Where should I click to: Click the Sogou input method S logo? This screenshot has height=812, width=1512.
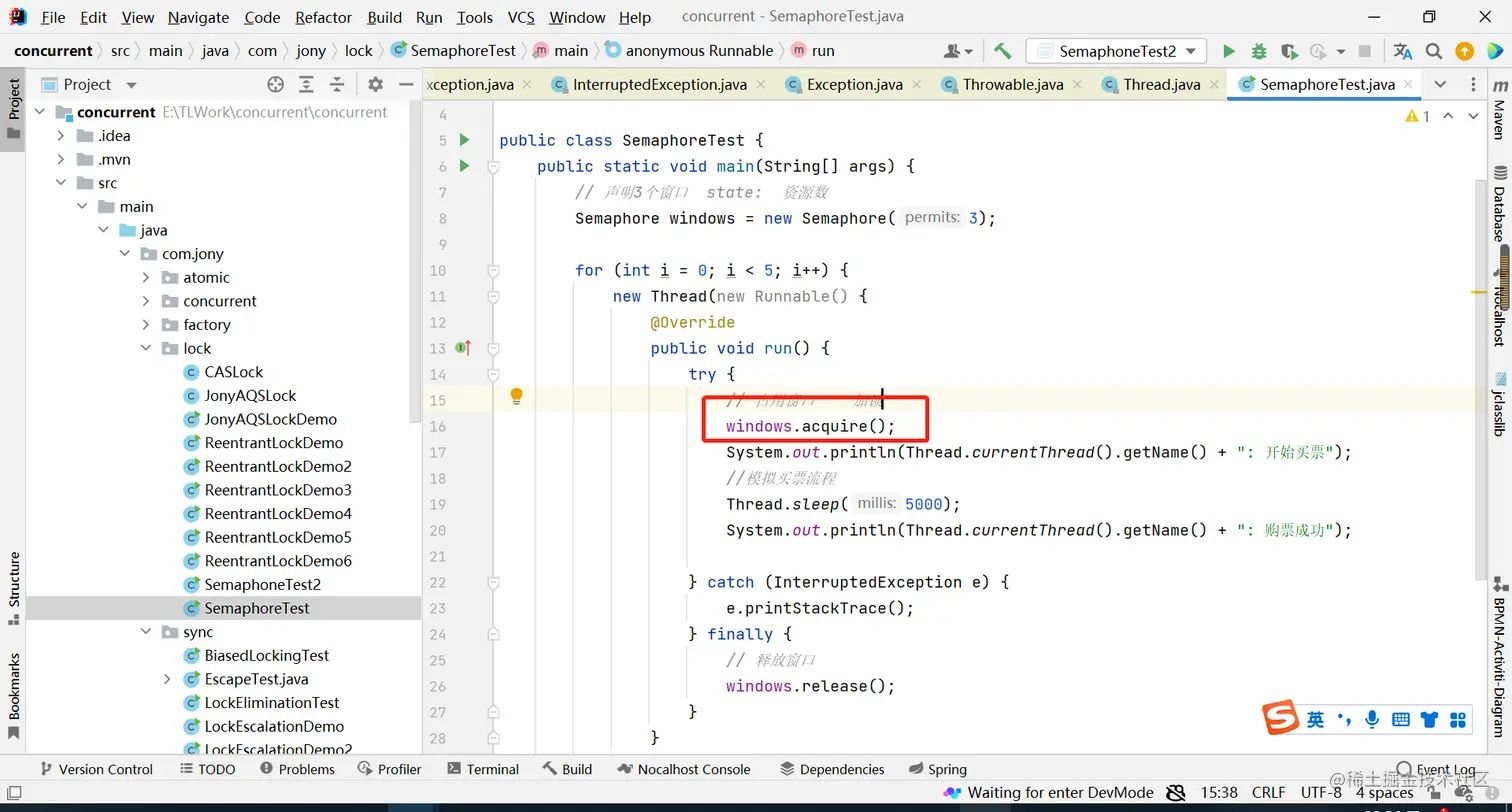tap(1280, 718)
